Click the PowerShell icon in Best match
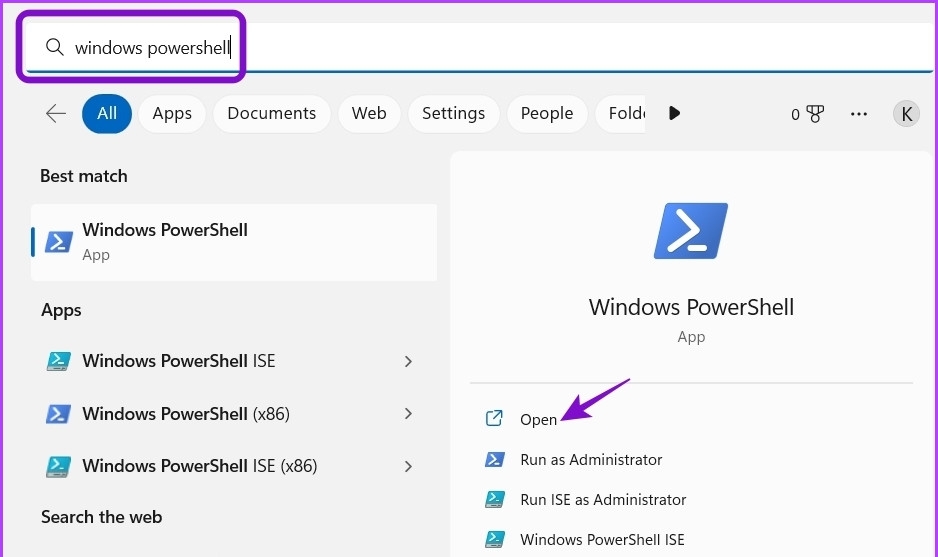938x557 pixels. (59, 242)
